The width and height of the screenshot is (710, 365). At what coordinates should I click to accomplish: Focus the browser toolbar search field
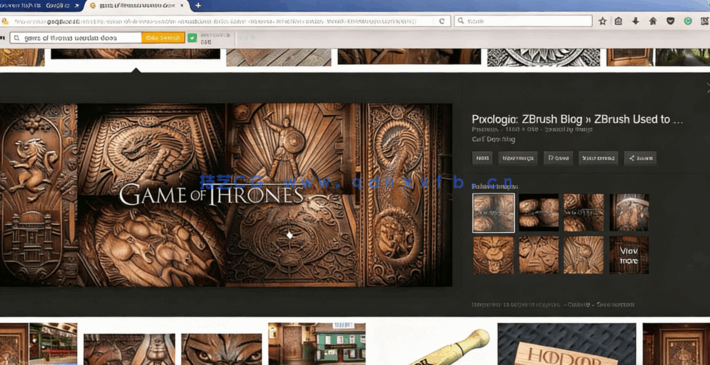523,21
